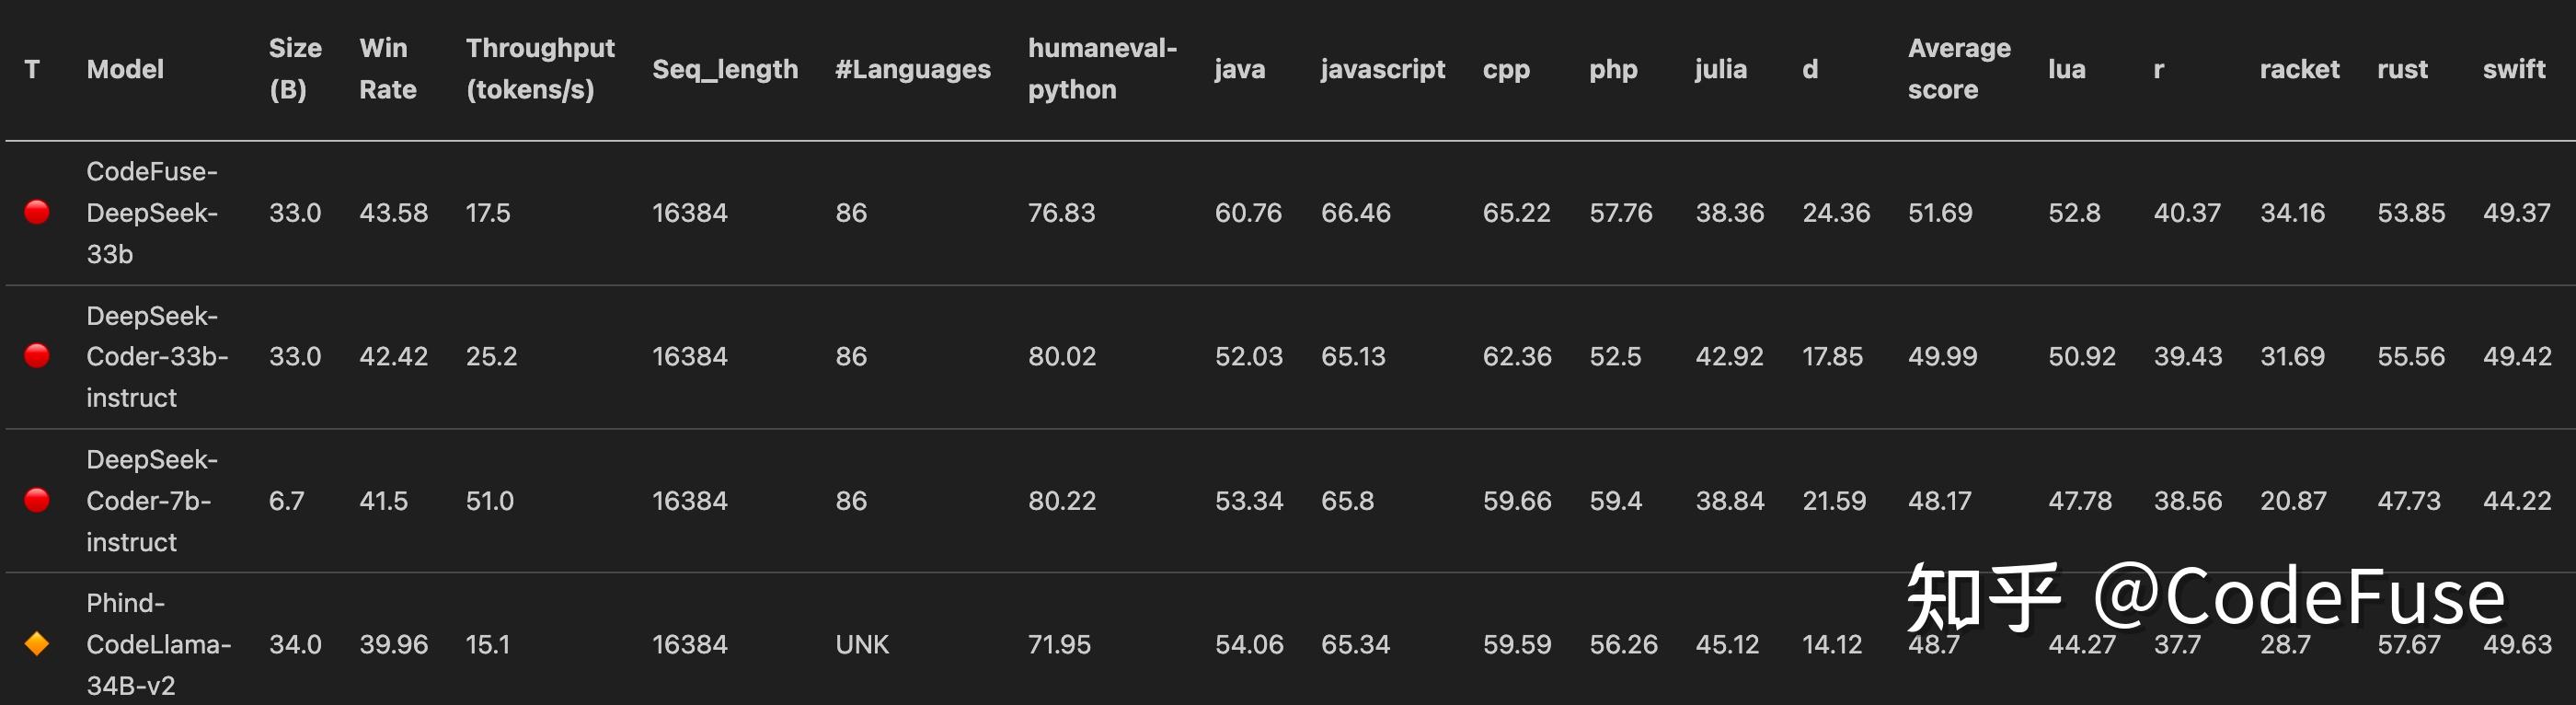This screenshot has width=2576, height=705.
Task: Click the red circle icon beside CodeFuse-DeepSeek-33b
Action: pyautogui.click(x=37, y=212)
